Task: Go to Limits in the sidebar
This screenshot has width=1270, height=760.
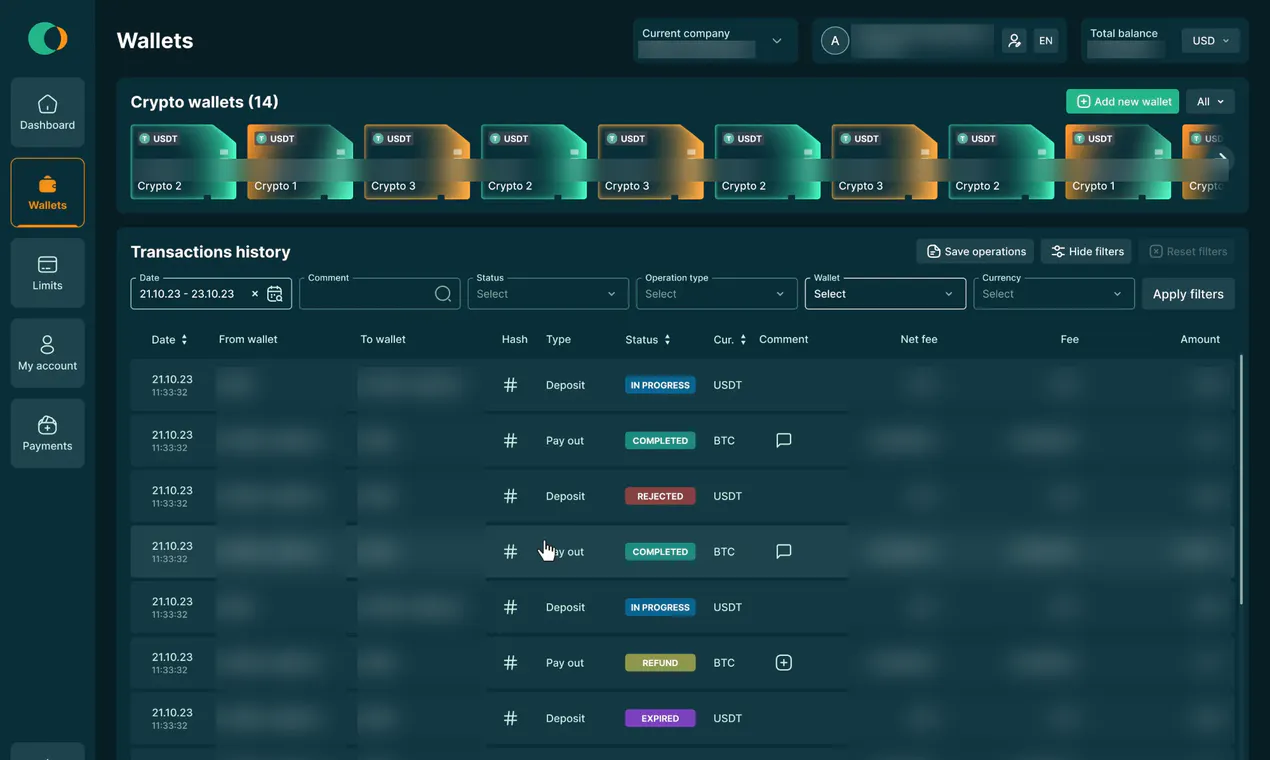Action: 47,272
